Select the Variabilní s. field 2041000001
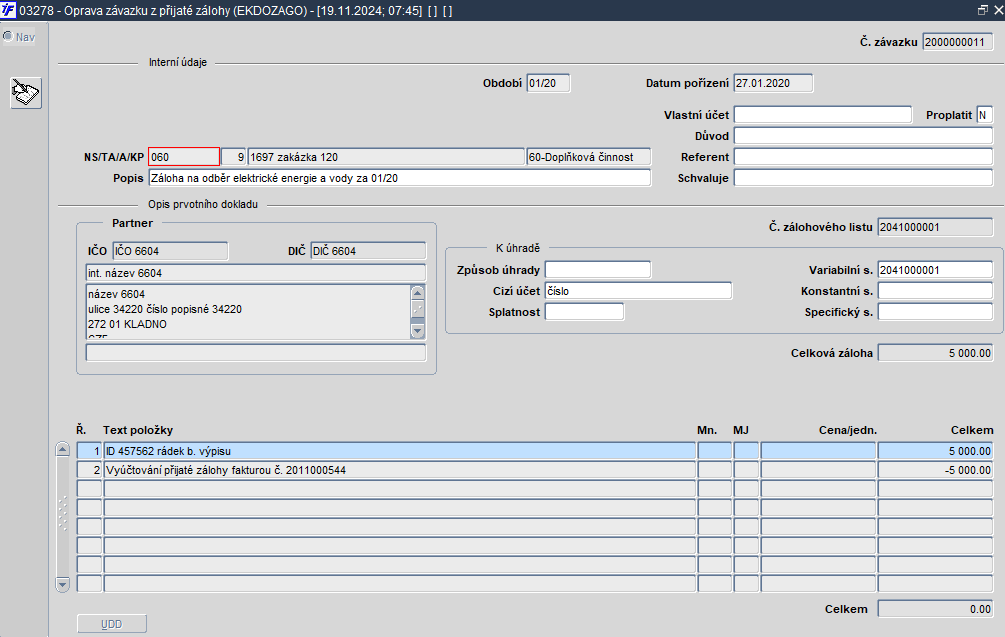The image size is (1005, 637). click(x=934, y=270)
